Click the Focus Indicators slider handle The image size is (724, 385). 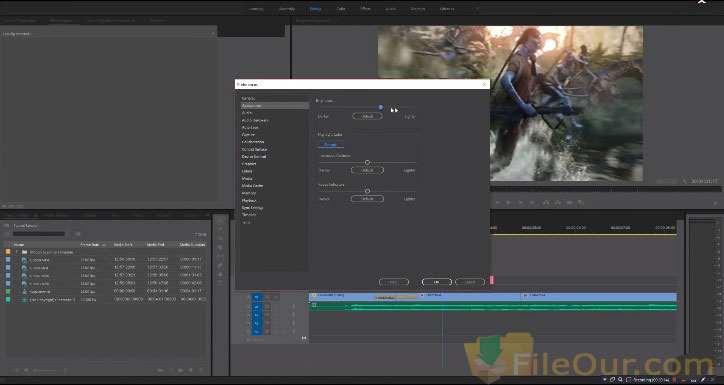pos(368,191)
